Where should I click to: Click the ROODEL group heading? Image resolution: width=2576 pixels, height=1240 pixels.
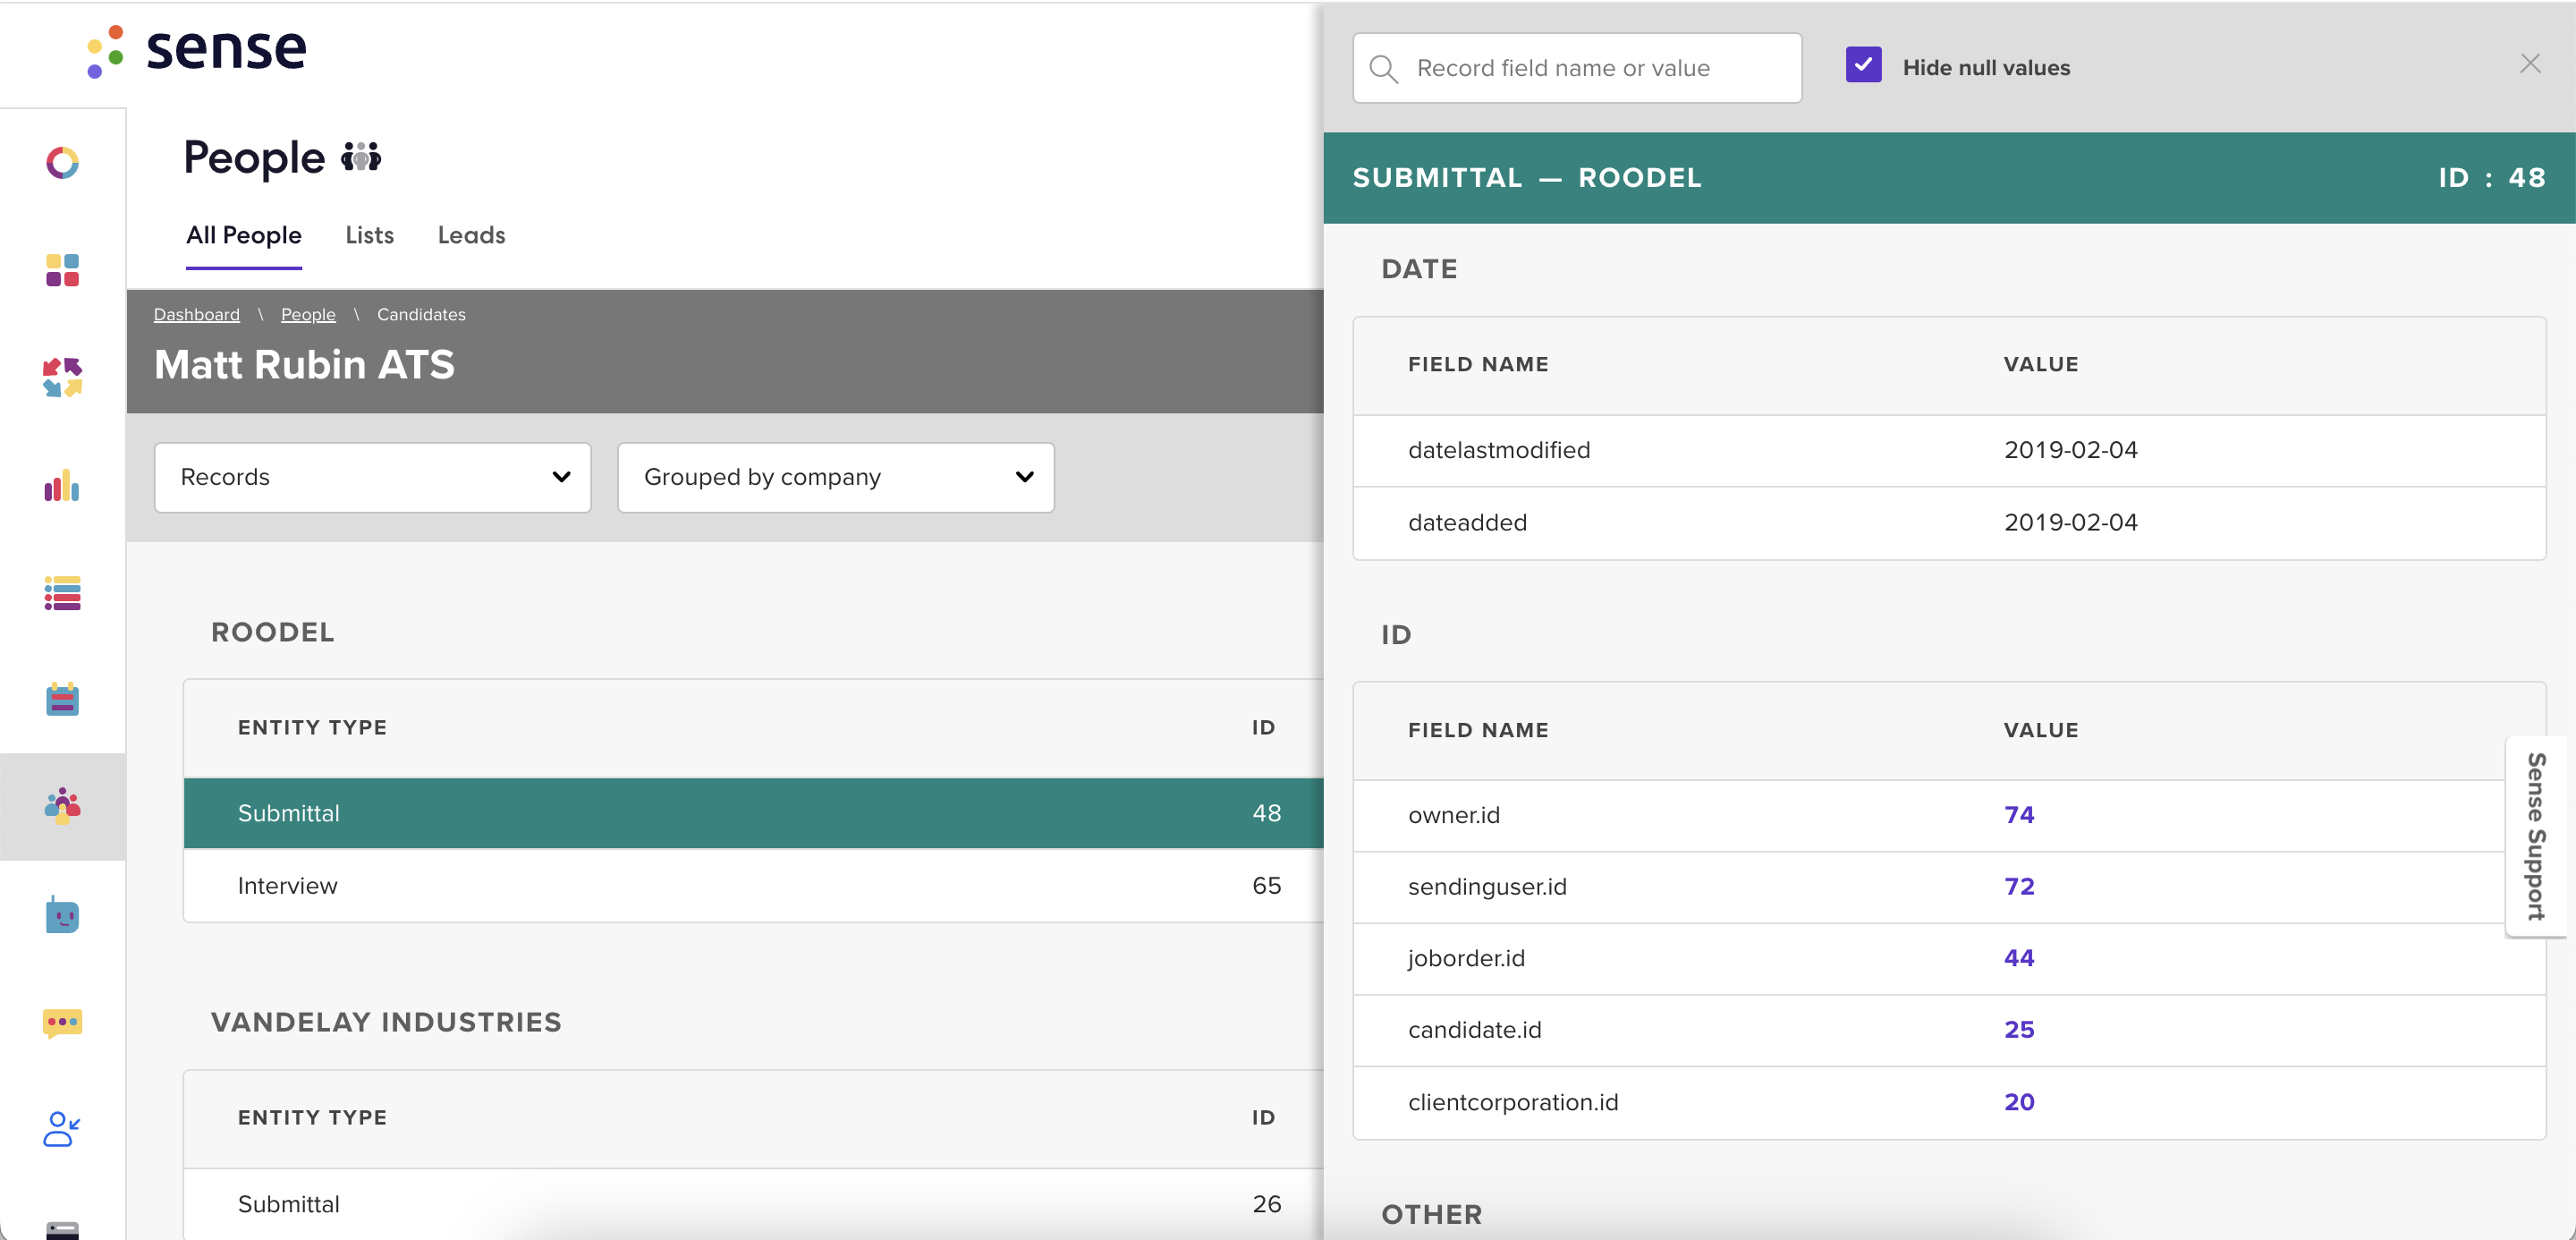coord(273,632)
